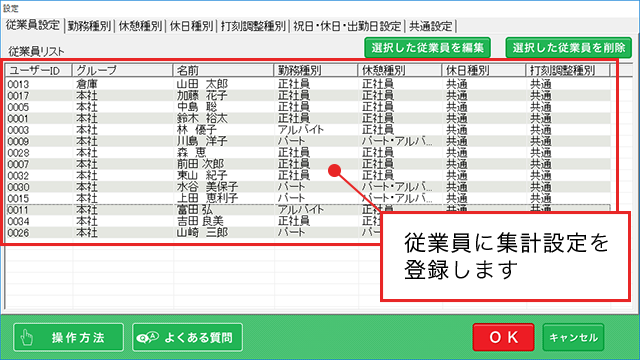This screenshot has width=640, height=360.
Task: Click 選択した従業員を編集 button
Action: point(427,48)
